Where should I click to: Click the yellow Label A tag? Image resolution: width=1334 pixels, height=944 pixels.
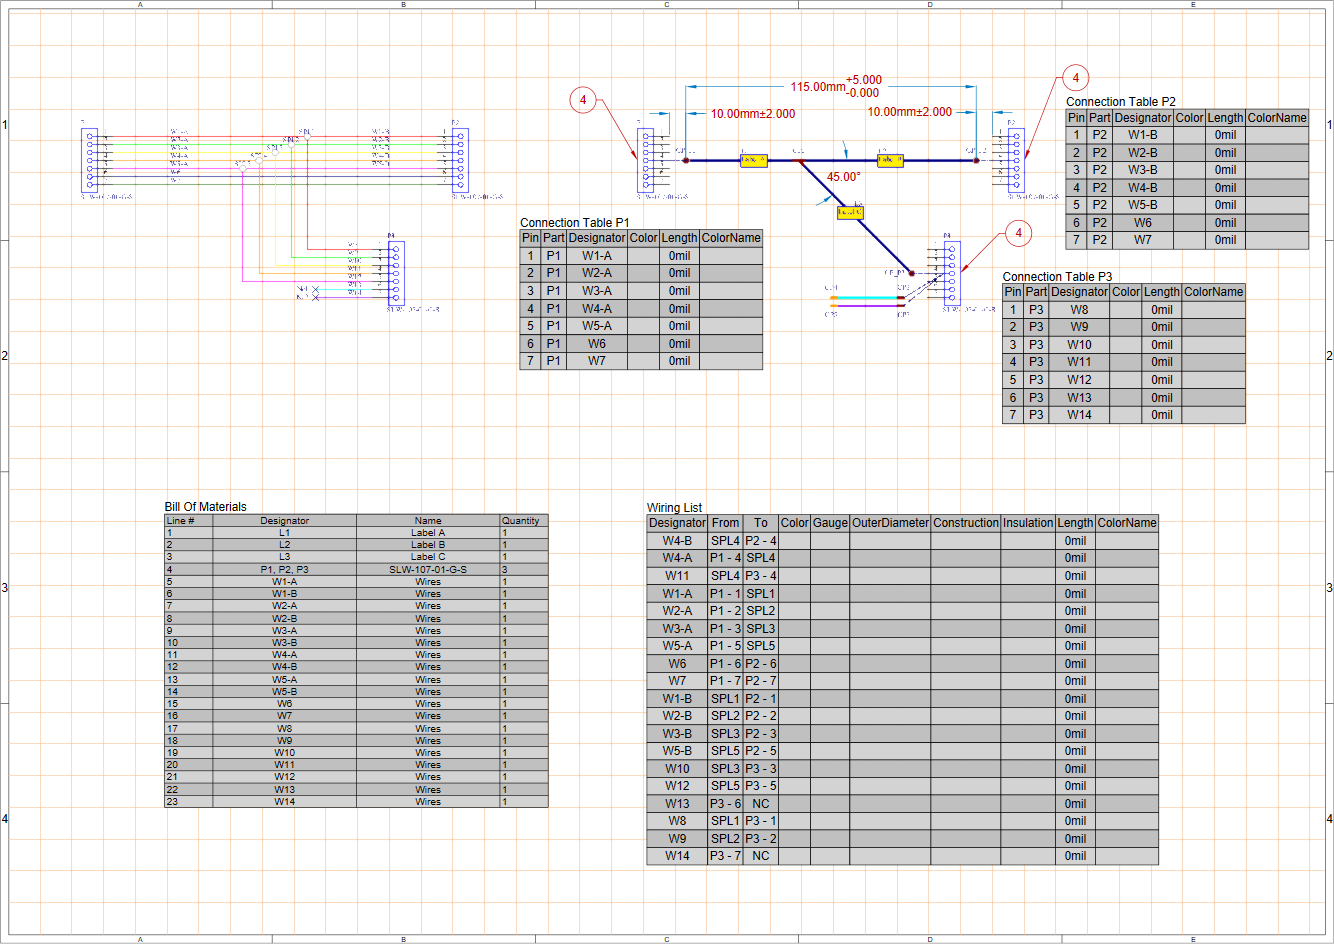point(754,161)
